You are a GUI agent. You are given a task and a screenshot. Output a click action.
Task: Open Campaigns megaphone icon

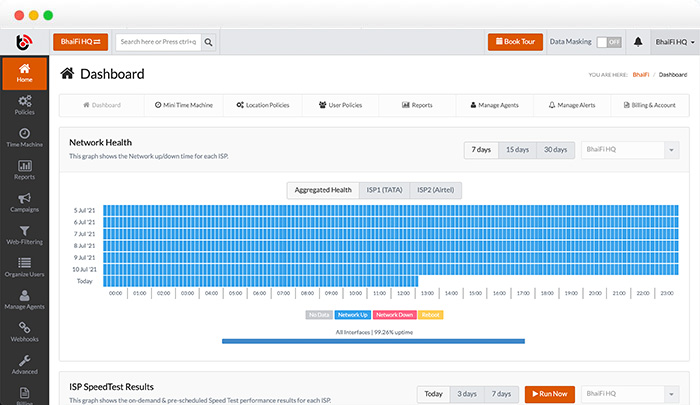click(x=25, y=198)
